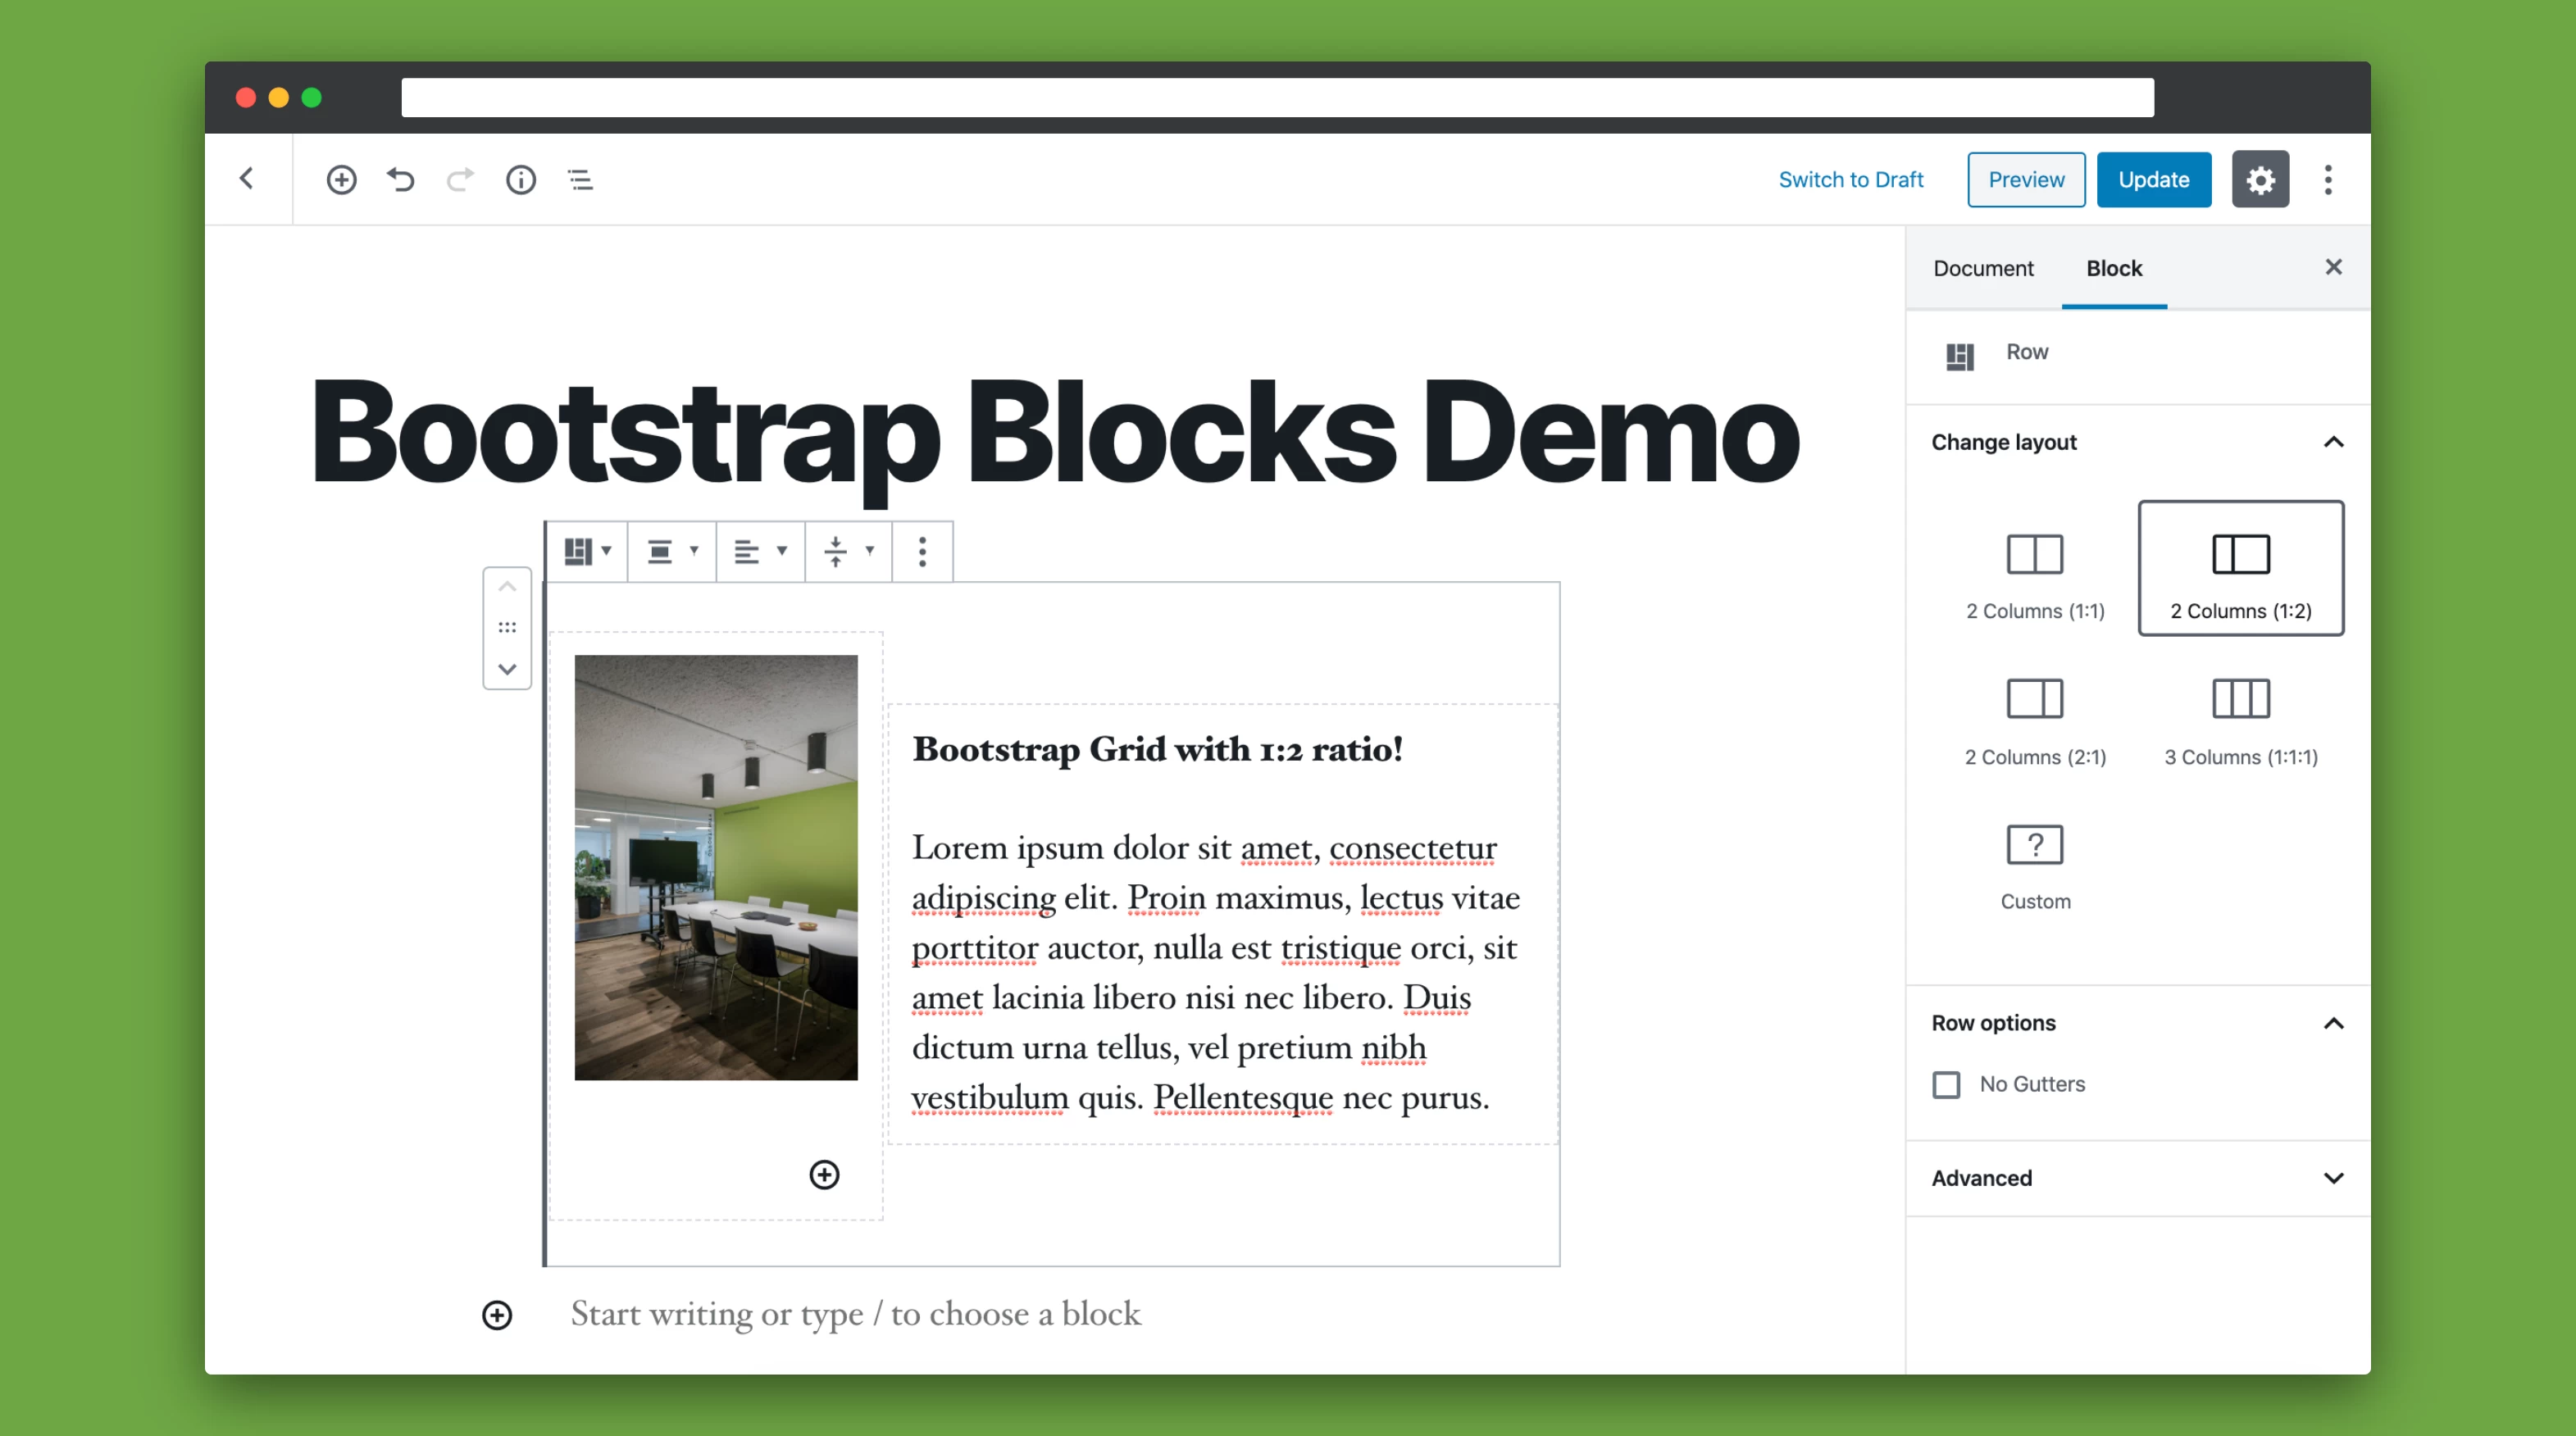Move the Row block up
Viewport: 2576px width, 1436px height.
coord(507,587)
